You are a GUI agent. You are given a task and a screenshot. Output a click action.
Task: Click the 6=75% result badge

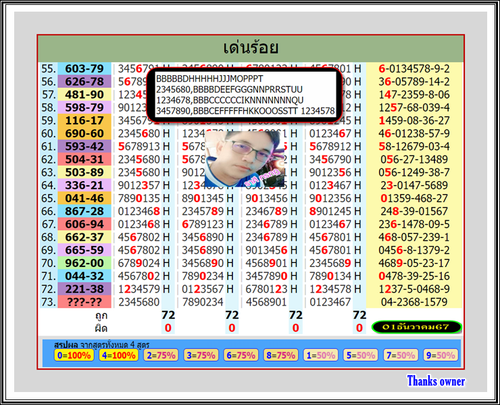tap(241, 355)
